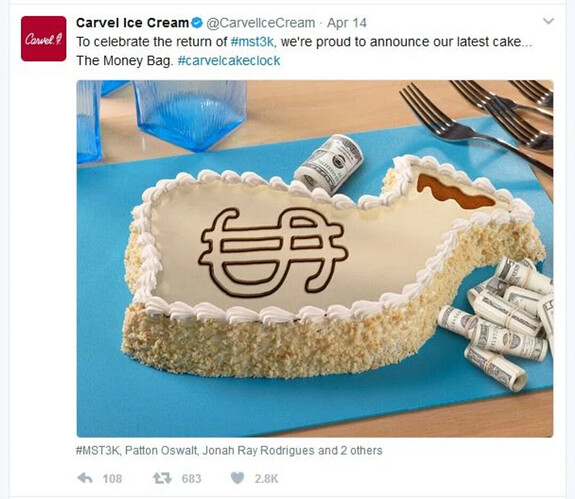Click the Apr 14 timestamp
The image size is (575, 499).
click(x=347, y=23)
